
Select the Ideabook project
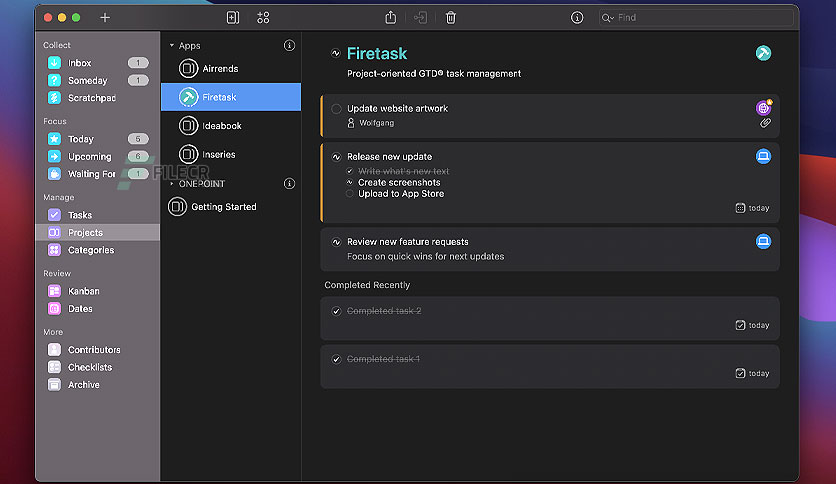[x=231, y=126]
